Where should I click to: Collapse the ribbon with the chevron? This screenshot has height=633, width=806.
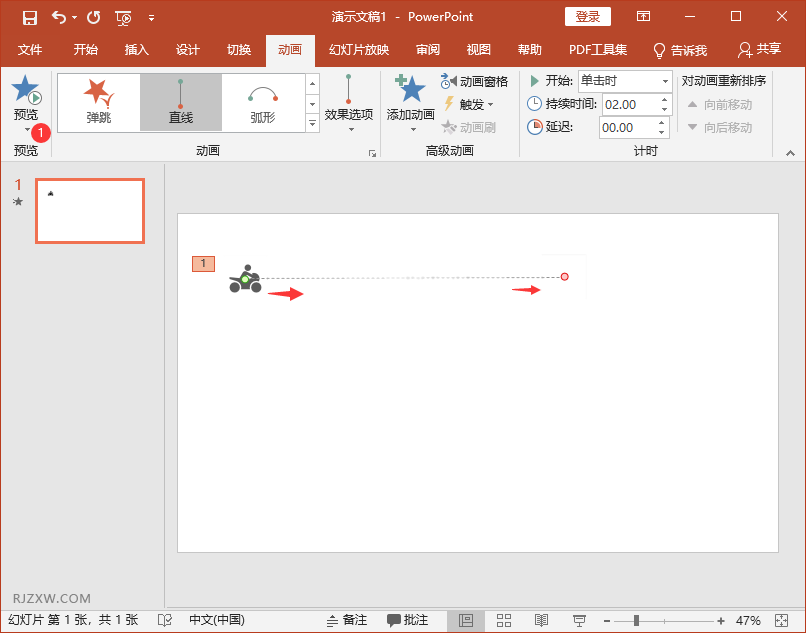pyautogui.click(x=791, y=153)
